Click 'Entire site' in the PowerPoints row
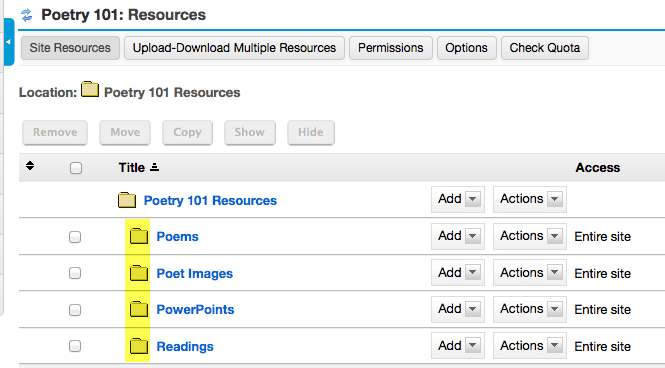 [x=602, y=309]
